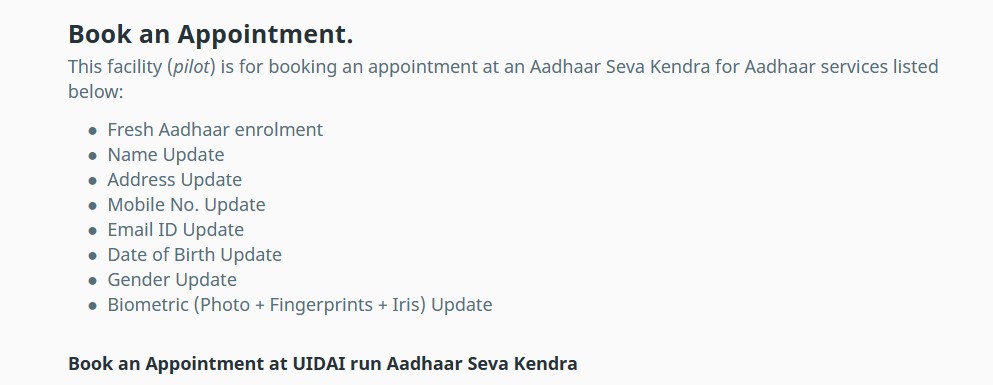Click the bullet dot beside Name Update
Screen dimensions: 993x385
(x=93, y=156)
